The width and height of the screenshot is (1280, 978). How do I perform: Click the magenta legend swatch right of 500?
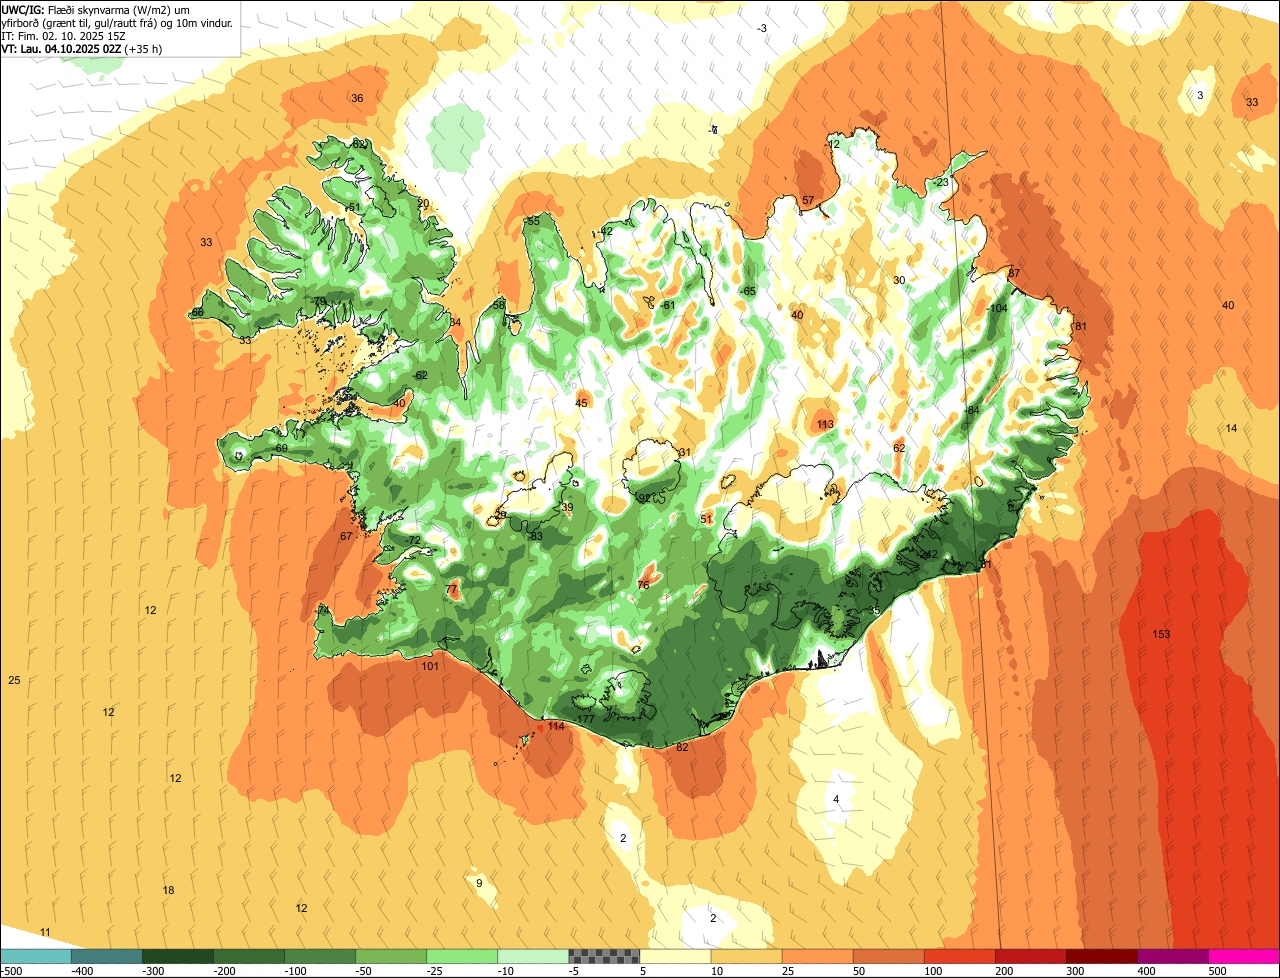[x=1243, y=956]
